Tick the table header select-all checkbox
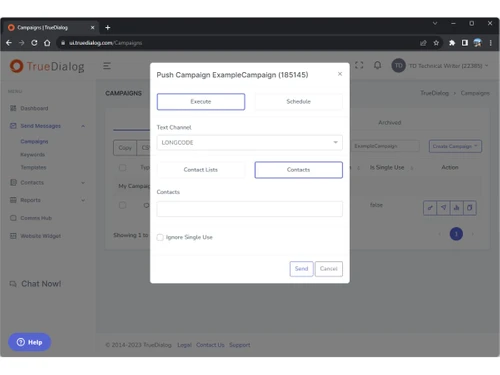The height and width of the screenshot is (375, 500). pyautogui.click(x=123, y=167)
